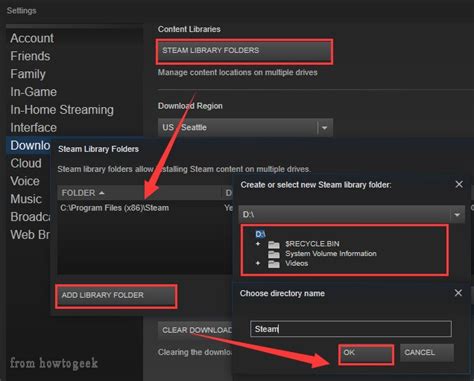Open the Music settings category
474x381 pixels.
pos(26,199)
